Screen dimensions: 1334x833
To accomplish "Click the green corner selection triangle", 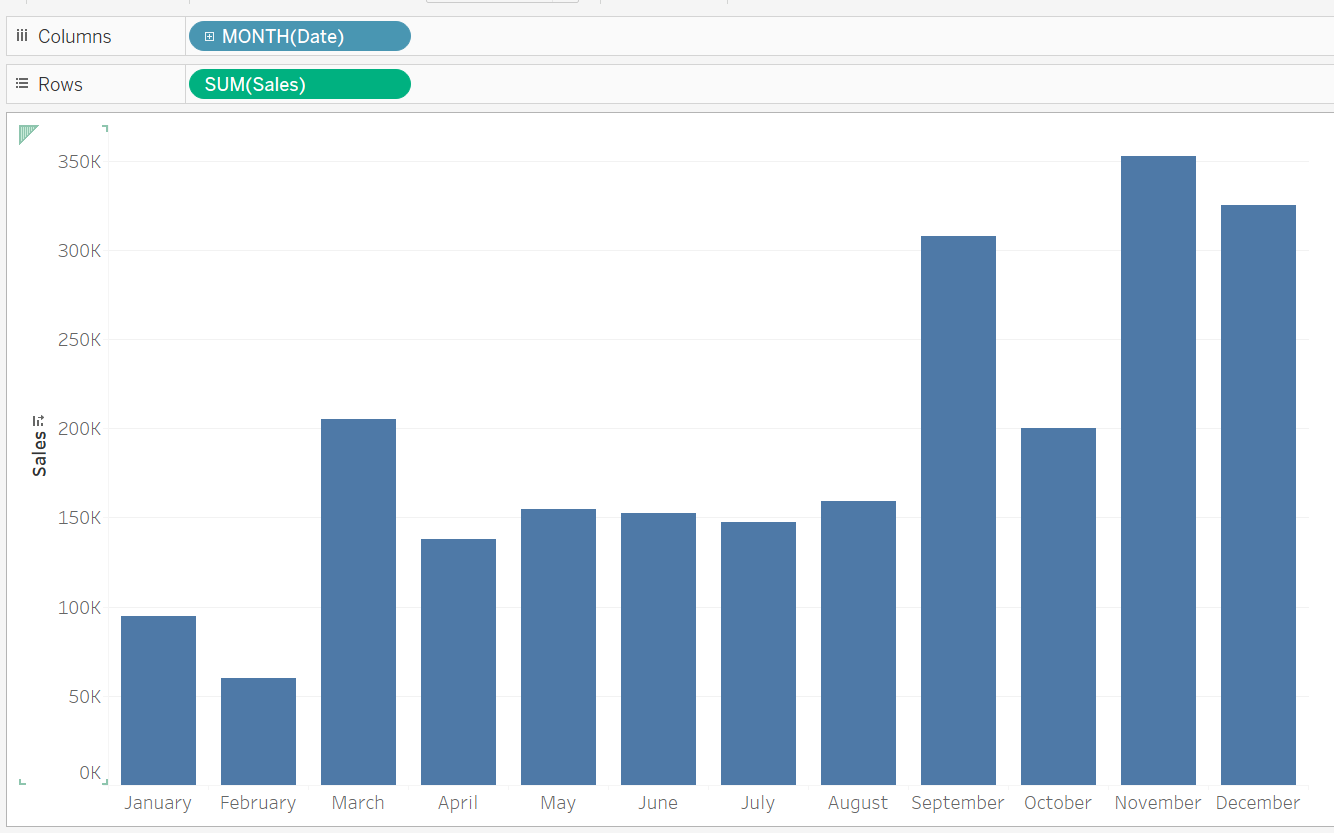I will click(x=27, y=134).
